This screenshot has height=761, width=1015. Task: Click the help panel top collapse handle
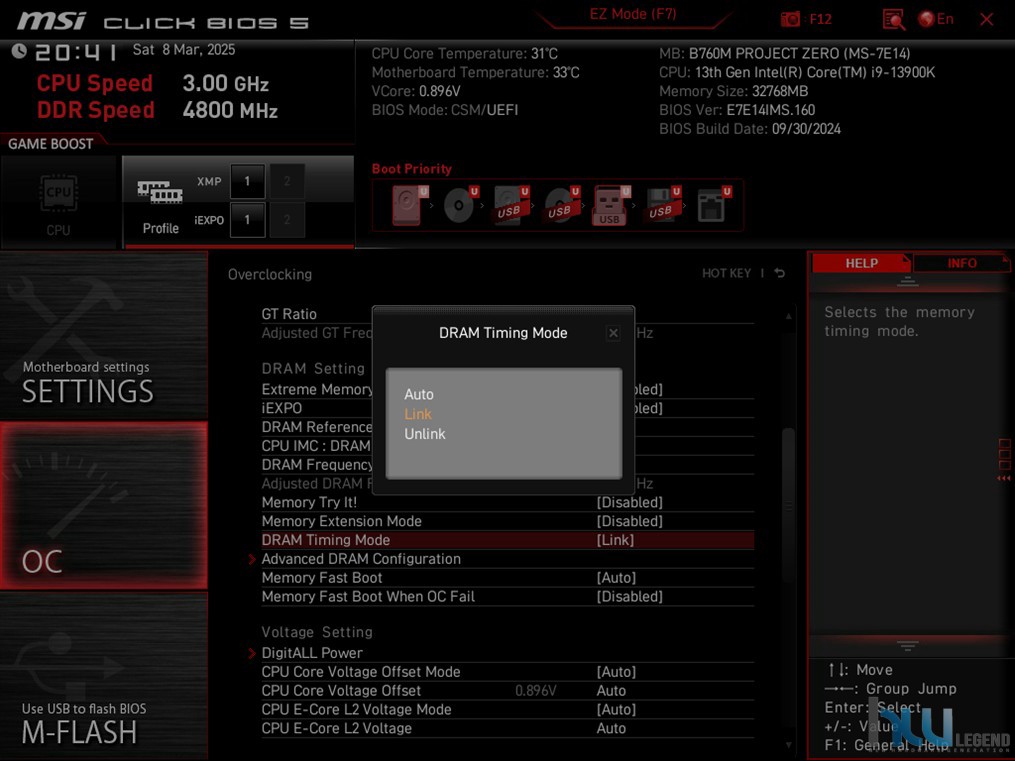908,281
